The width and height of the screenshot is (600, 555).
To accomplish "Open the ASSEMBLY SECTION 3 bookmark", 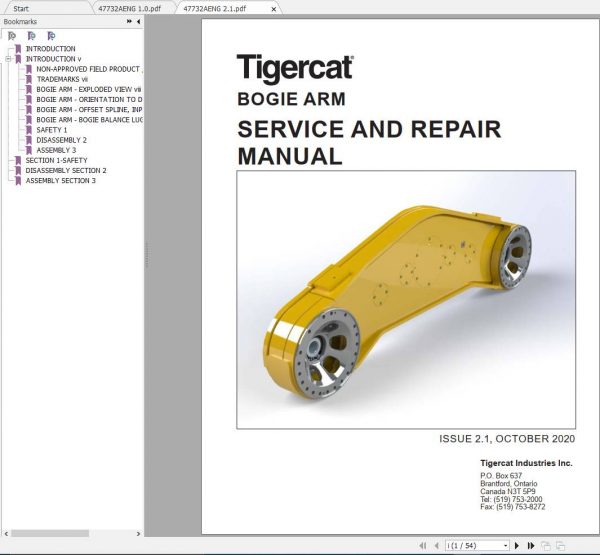I will pos(60,181).
